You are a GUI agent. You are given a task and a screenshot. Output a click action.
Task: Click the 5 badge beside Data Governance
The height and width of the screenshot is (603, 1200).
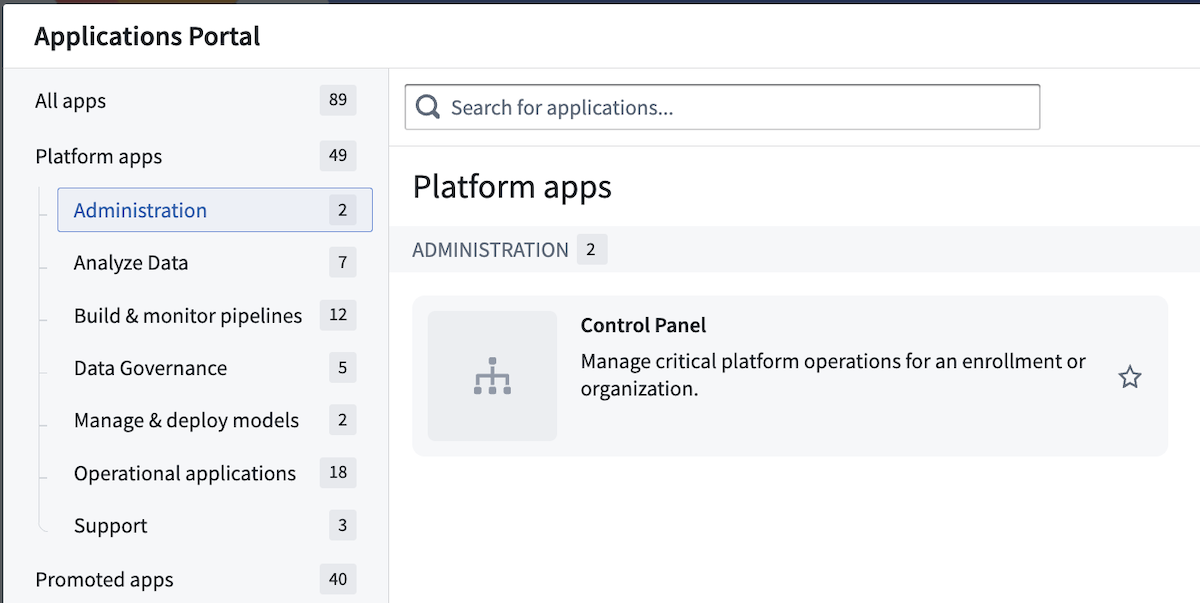[342, 368]
